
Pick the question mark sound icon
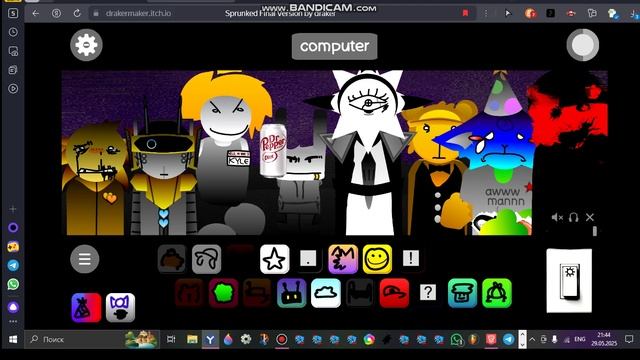click(x=428, y=292)
